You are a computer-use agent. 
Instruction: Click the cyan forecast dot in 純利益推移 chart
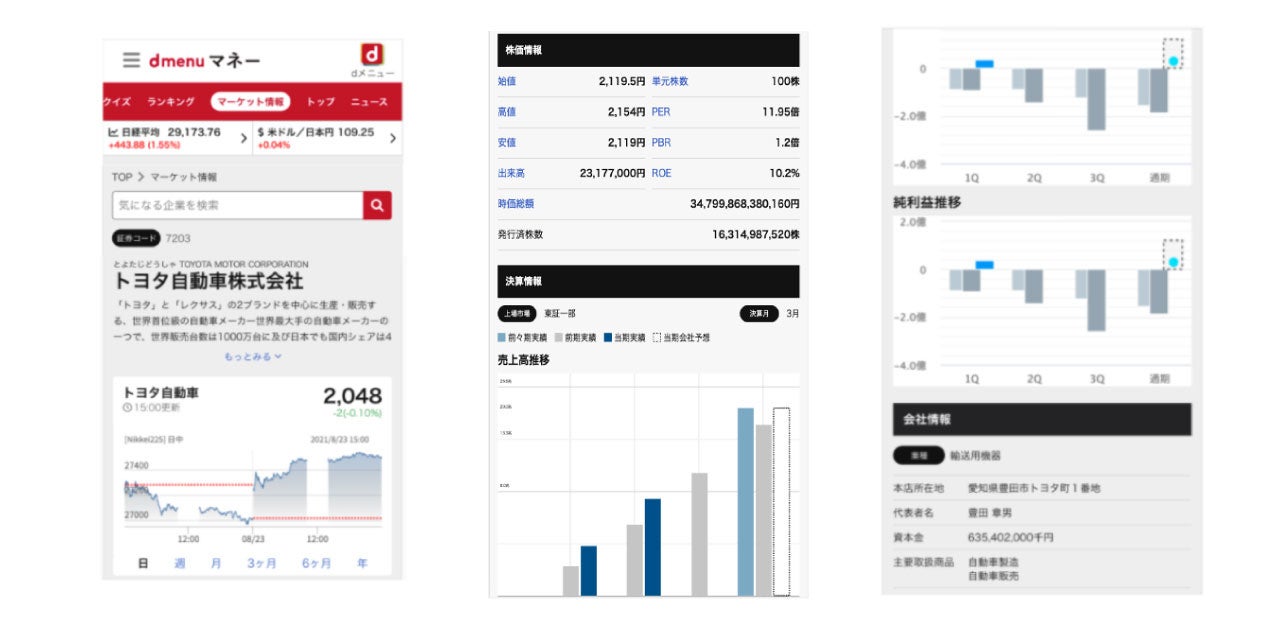[1173, 263]
